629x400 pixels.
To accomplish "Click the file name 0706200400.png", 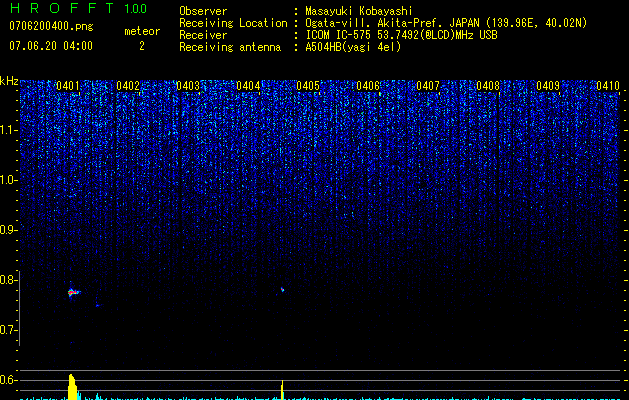I will (x=51, y=26).
